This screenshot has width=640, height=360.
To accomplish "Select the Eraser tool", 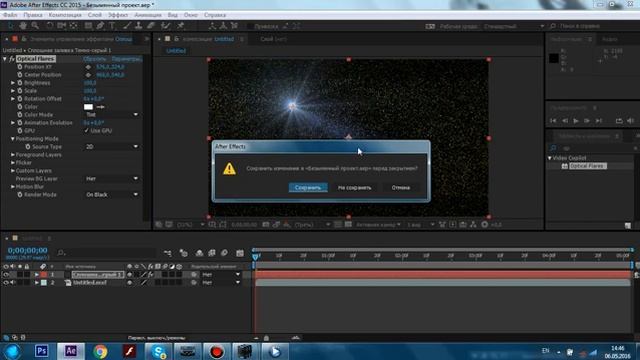I will (x=151, y=26).
